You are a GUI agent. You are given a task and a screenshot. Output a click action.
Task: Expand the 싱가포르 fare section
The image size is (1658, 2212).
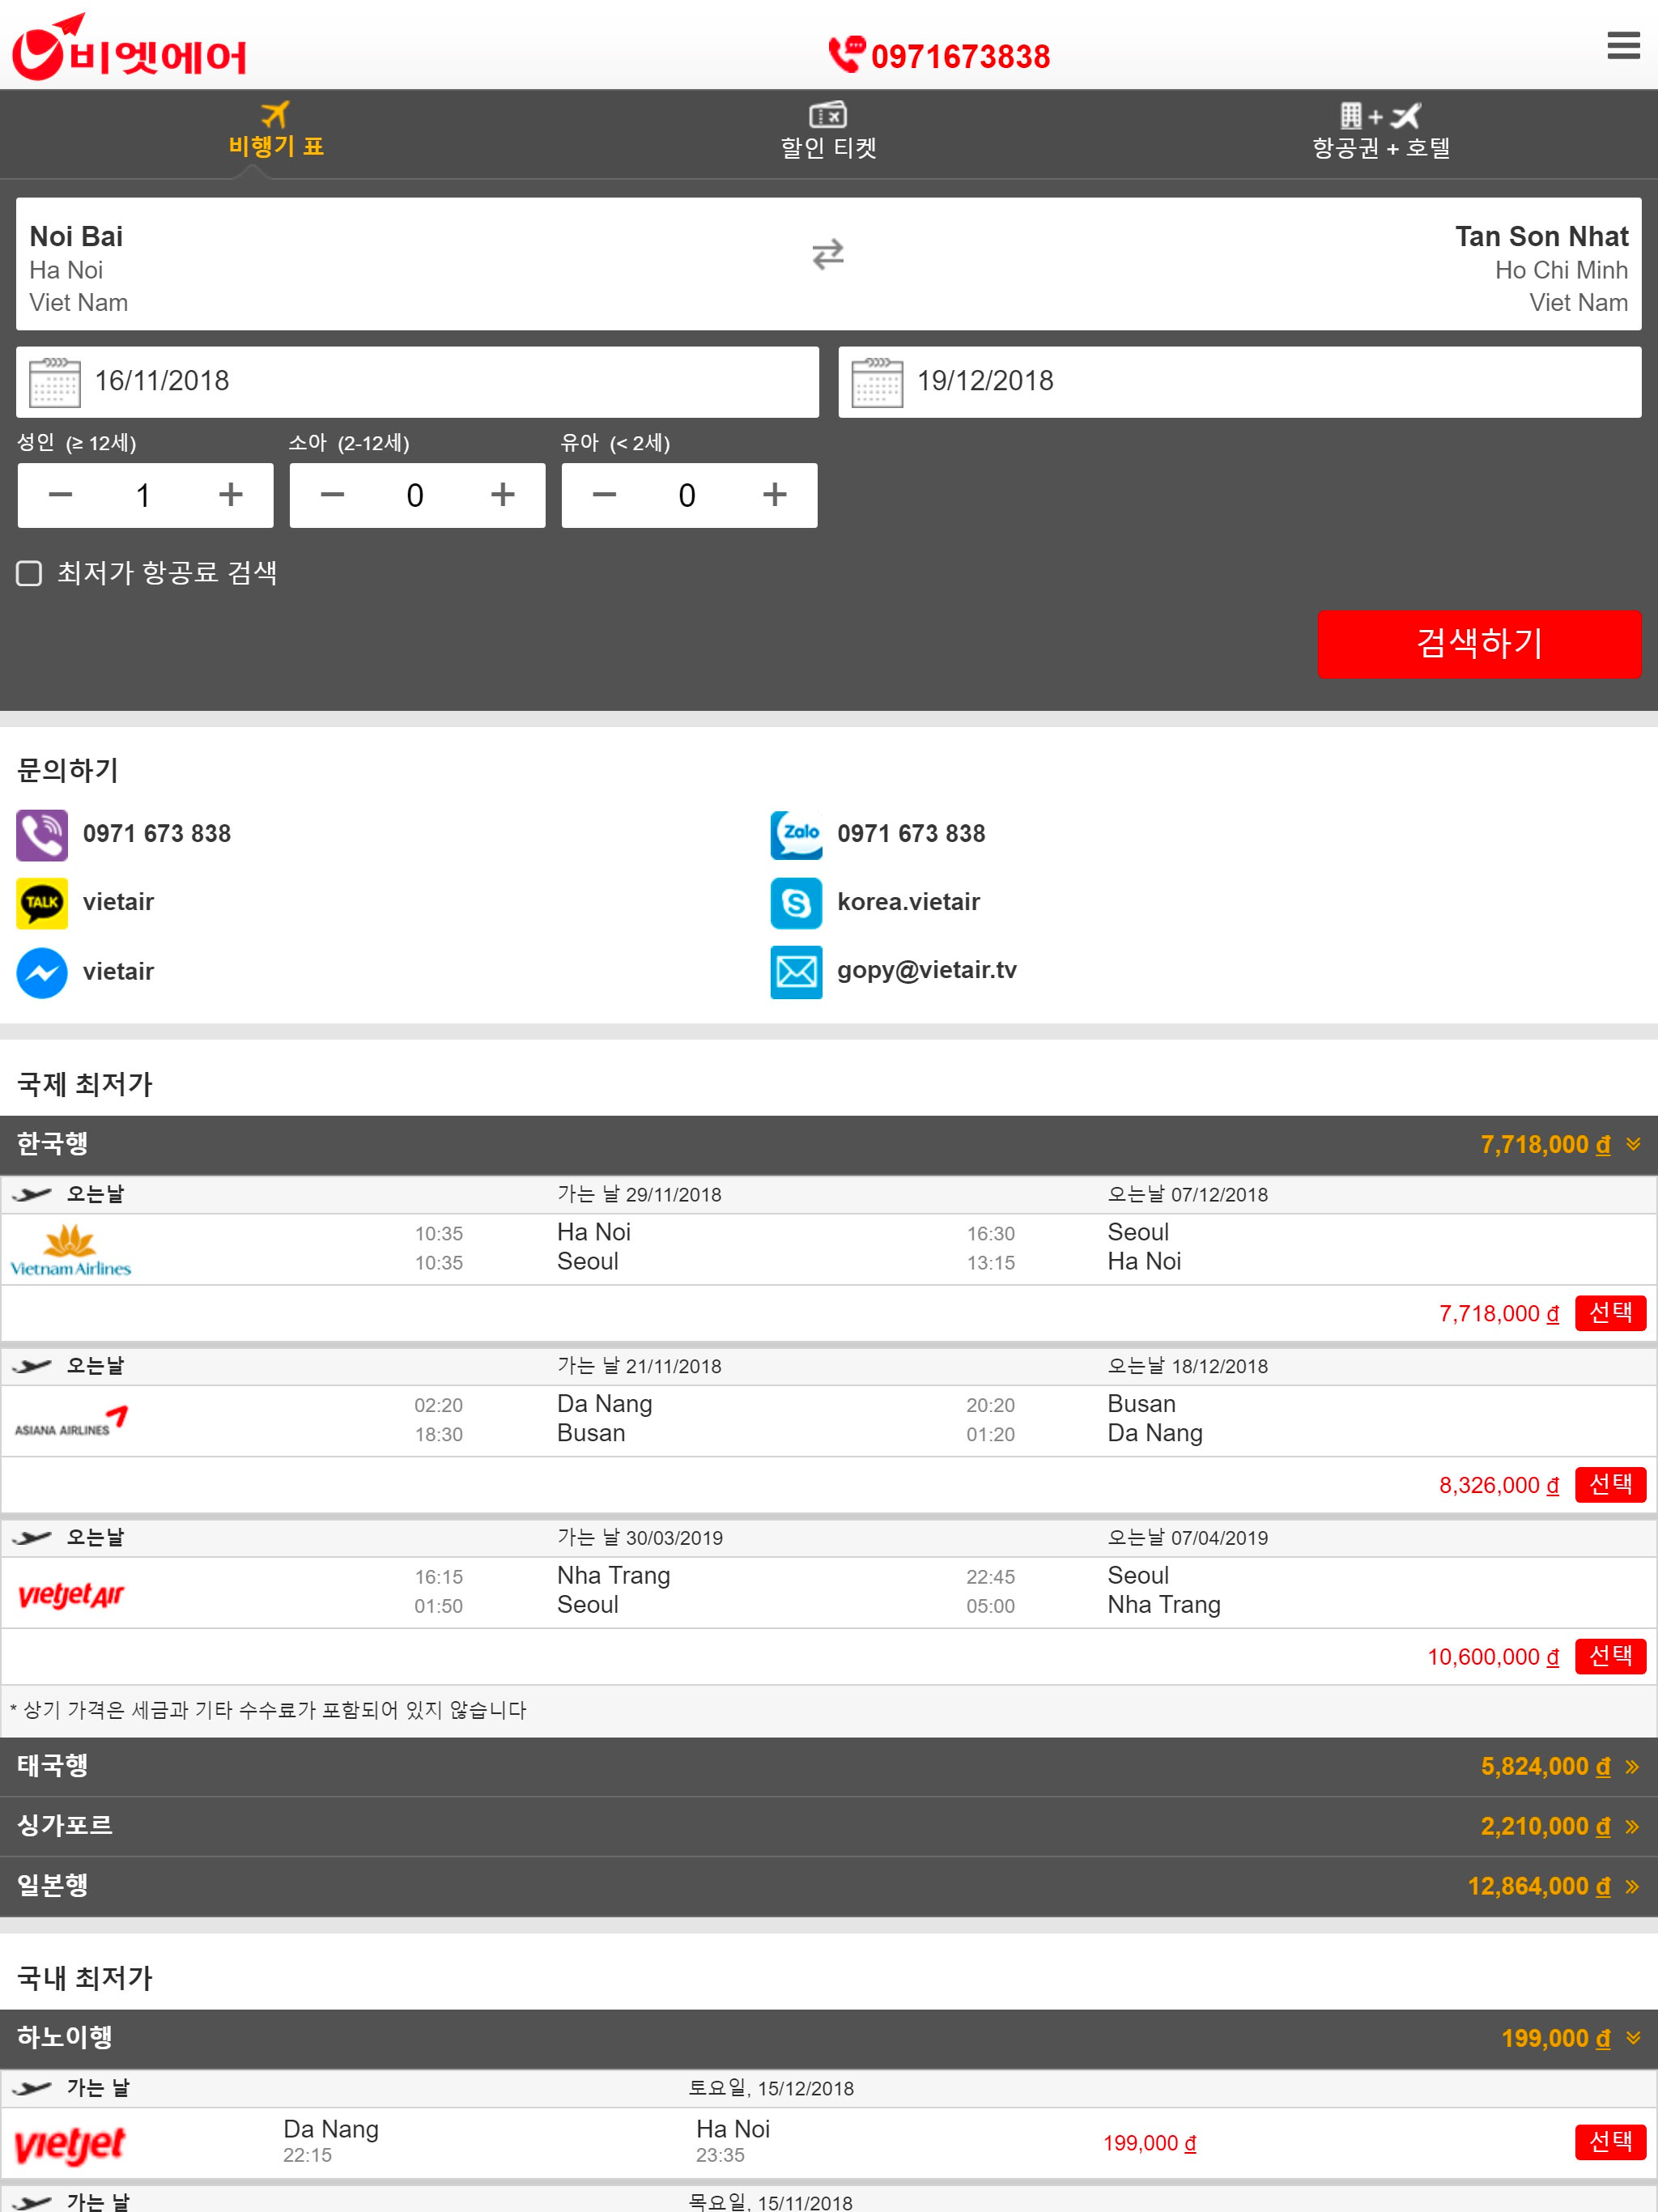click(828, 1827)
